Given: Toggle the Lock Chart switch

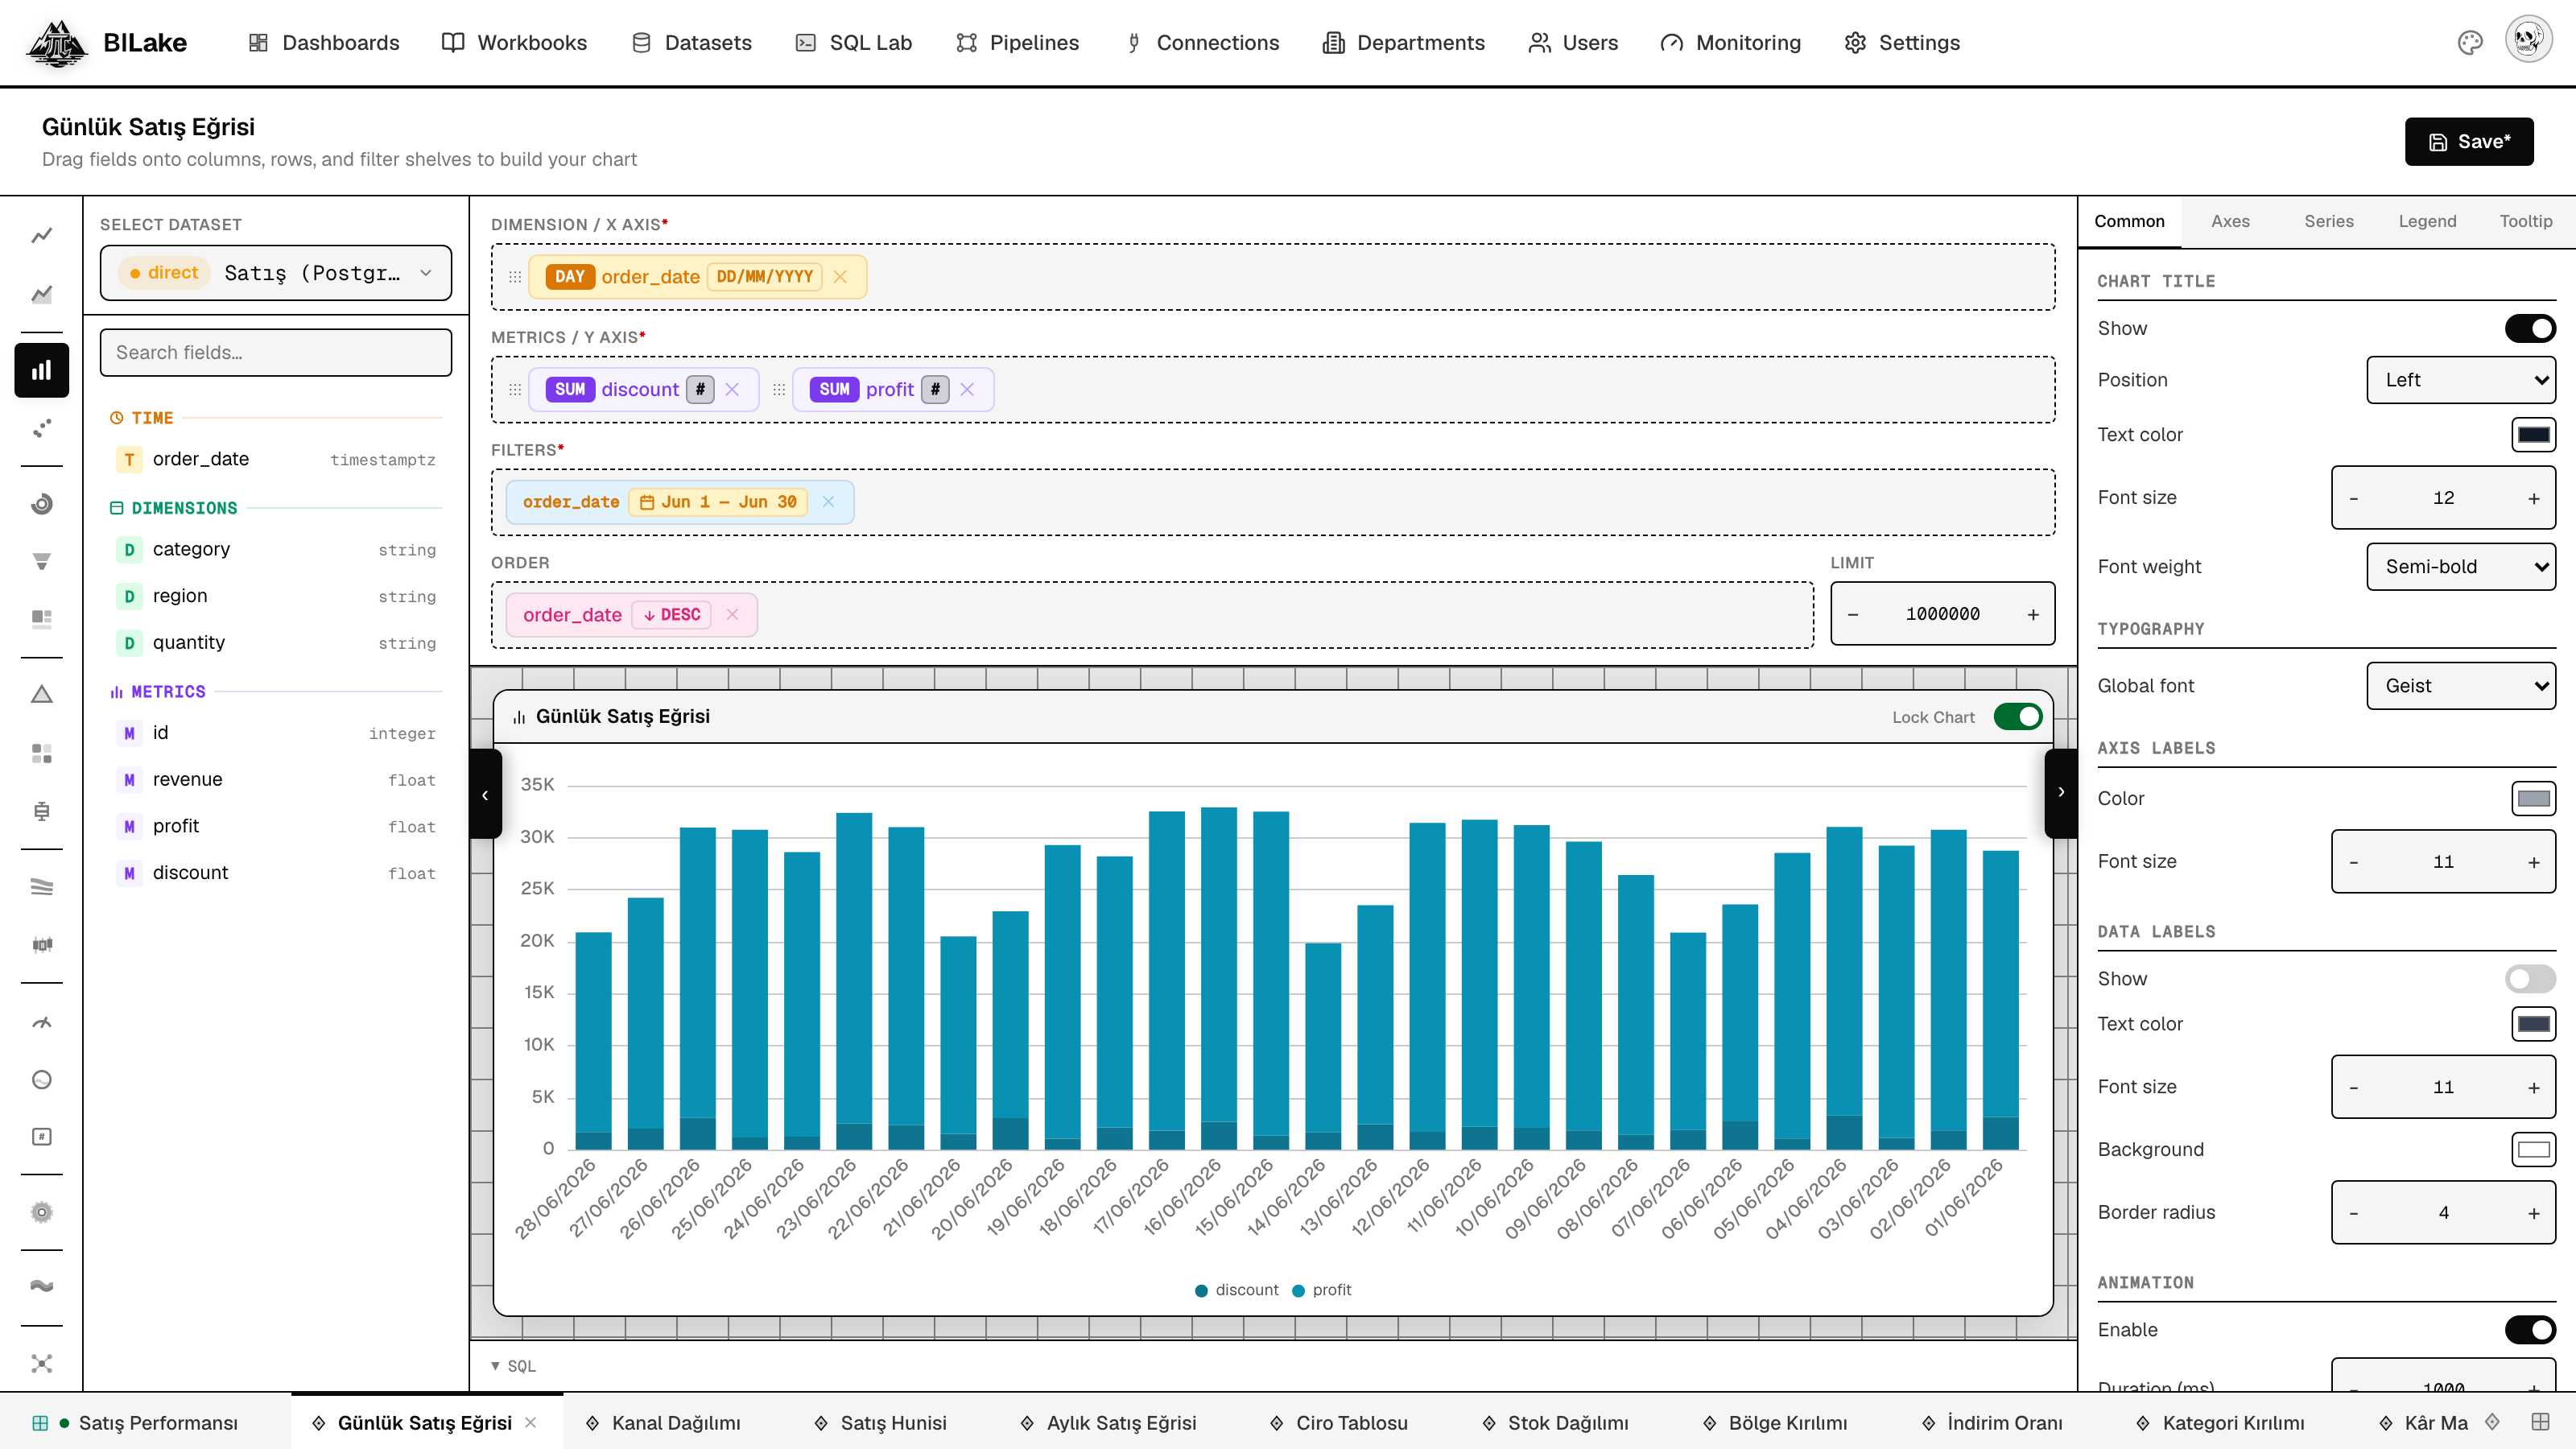Looking at the screenshot, I should click(x=2018, y=717).
